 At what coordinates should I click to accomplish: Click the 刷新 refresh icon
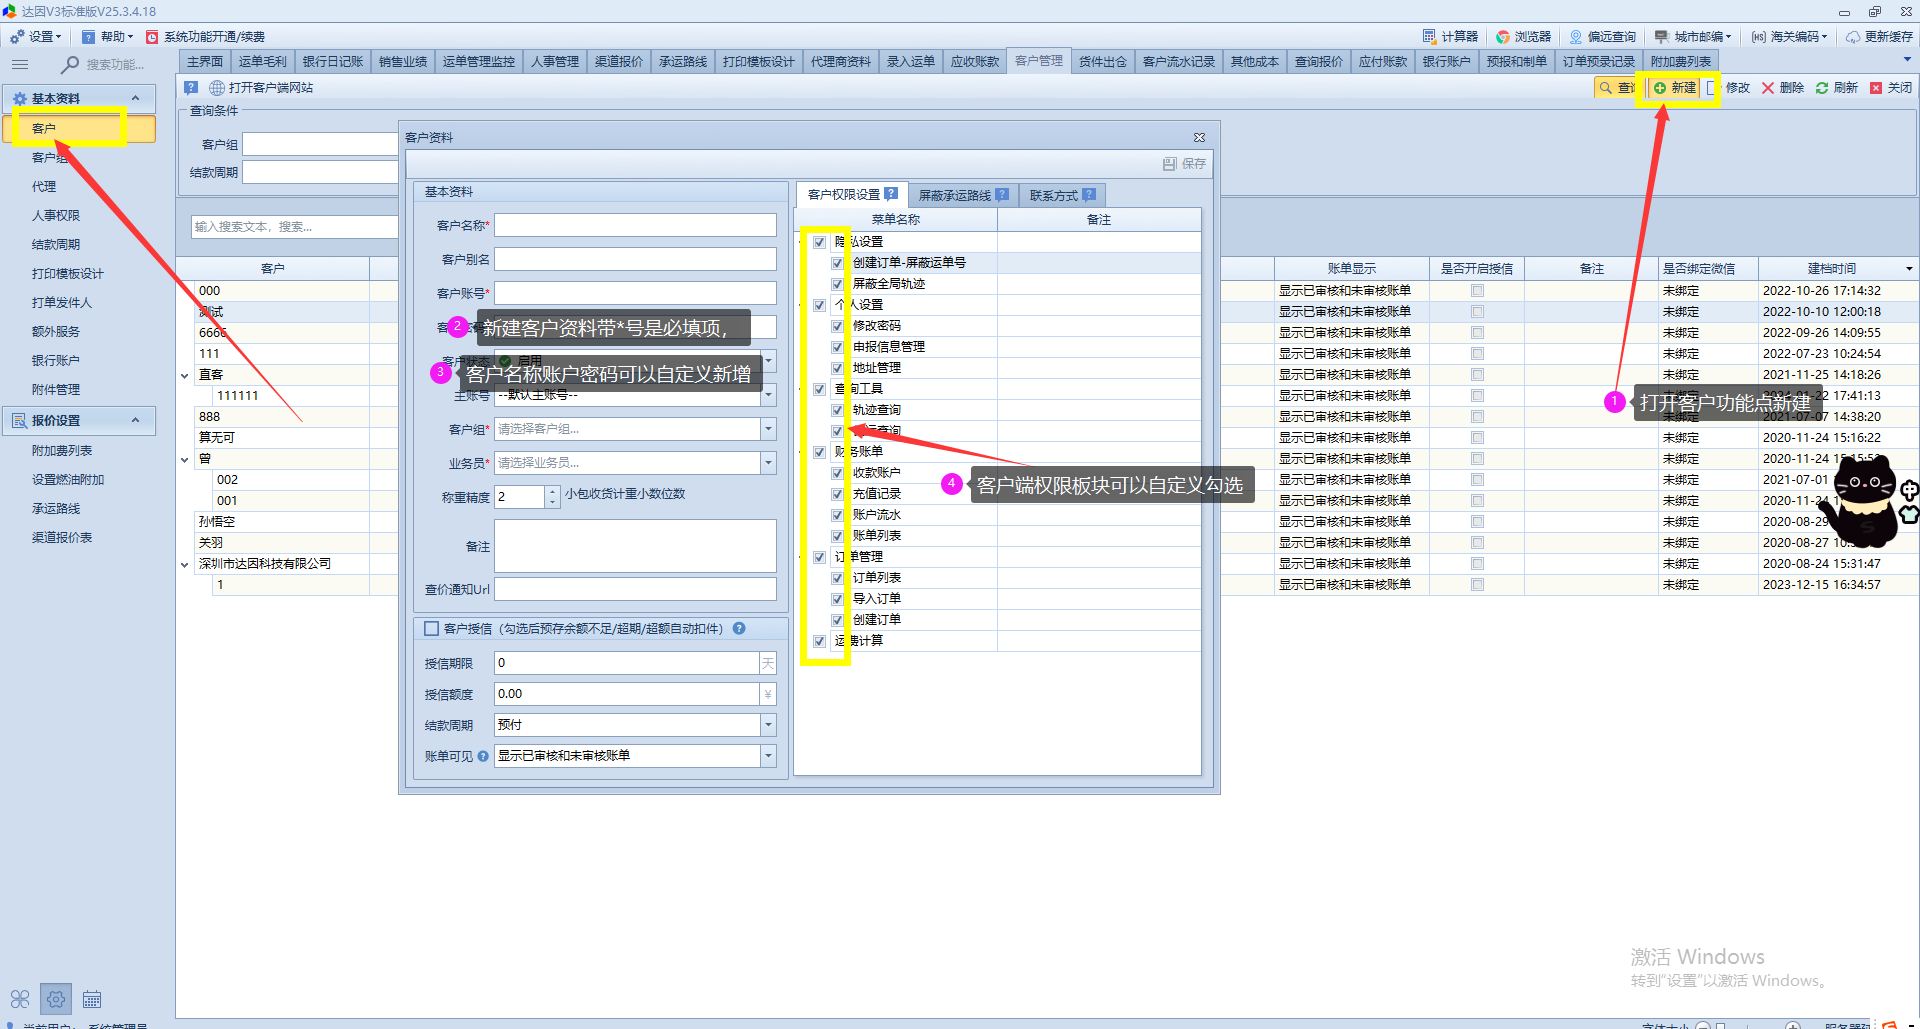1822,88
